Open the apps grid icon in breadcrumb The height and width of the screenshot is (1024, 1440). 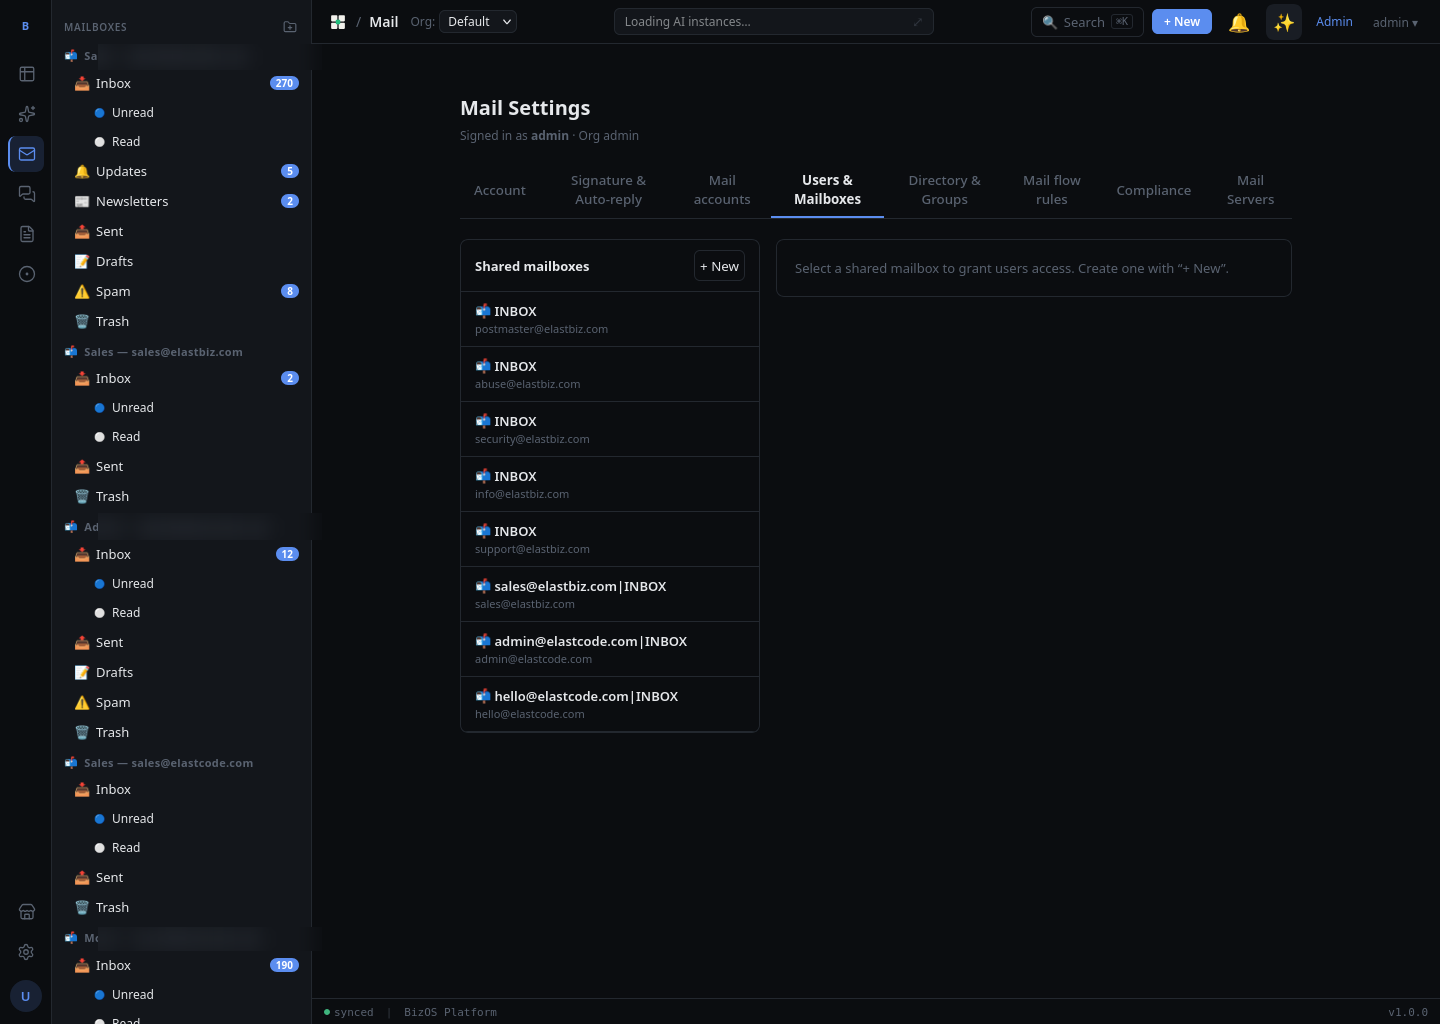[x=338, y=22]
